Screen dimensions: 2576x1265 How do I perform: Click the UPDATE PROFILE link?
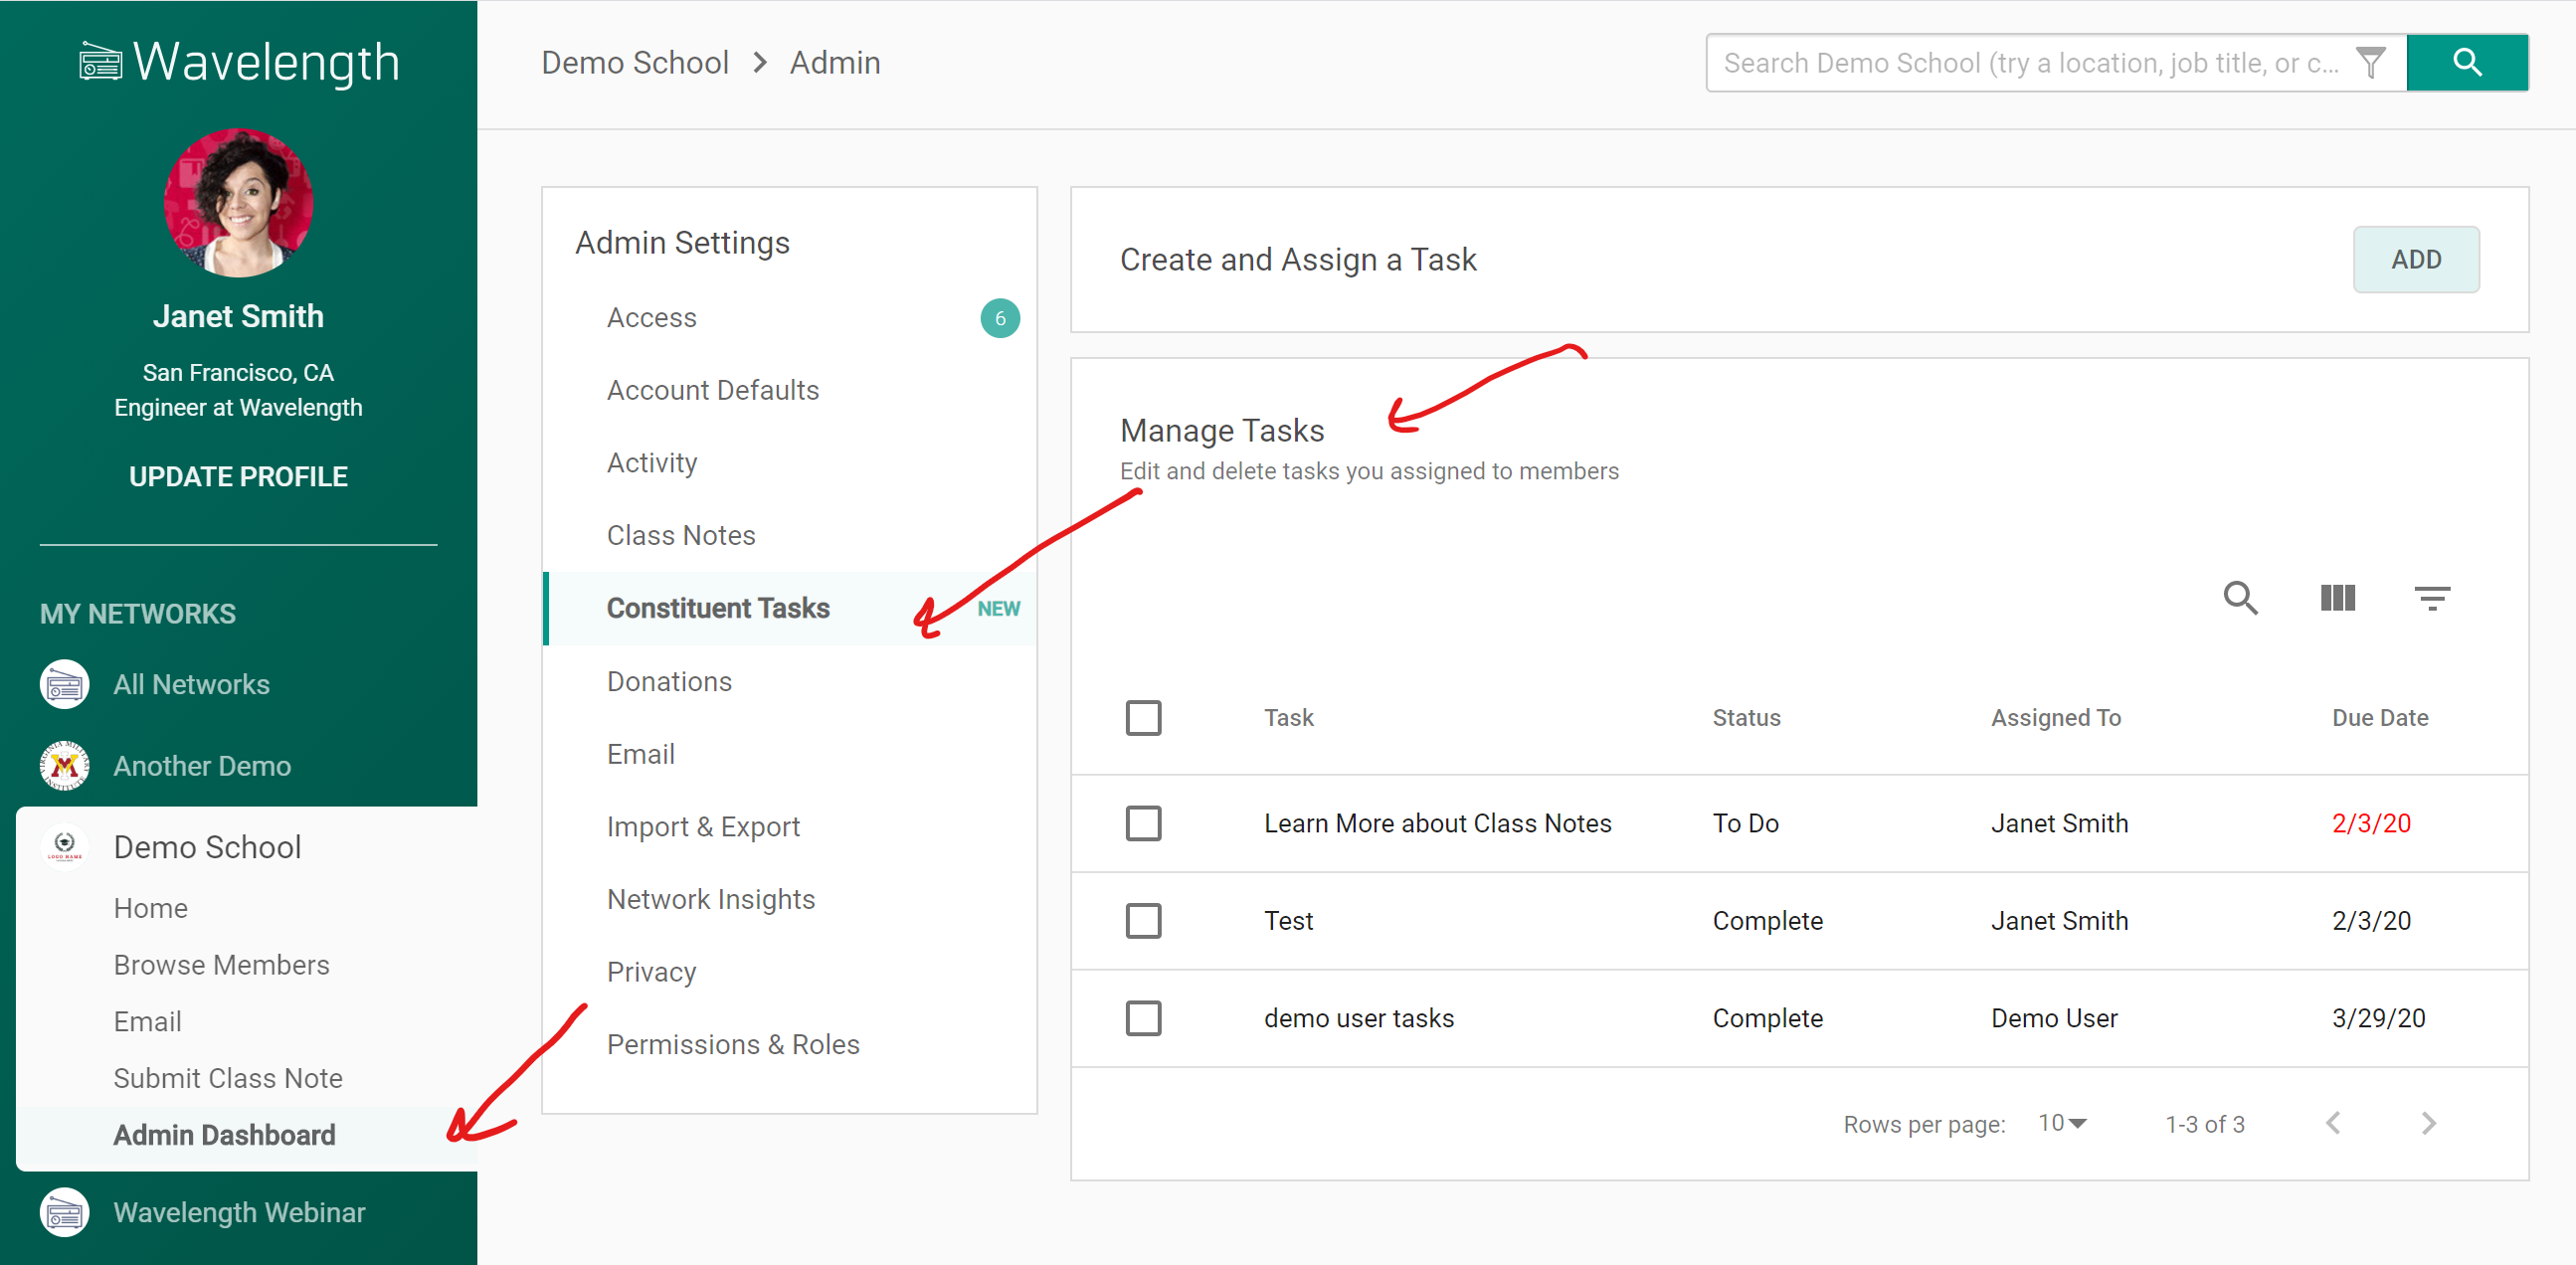(x=238, y=476)
